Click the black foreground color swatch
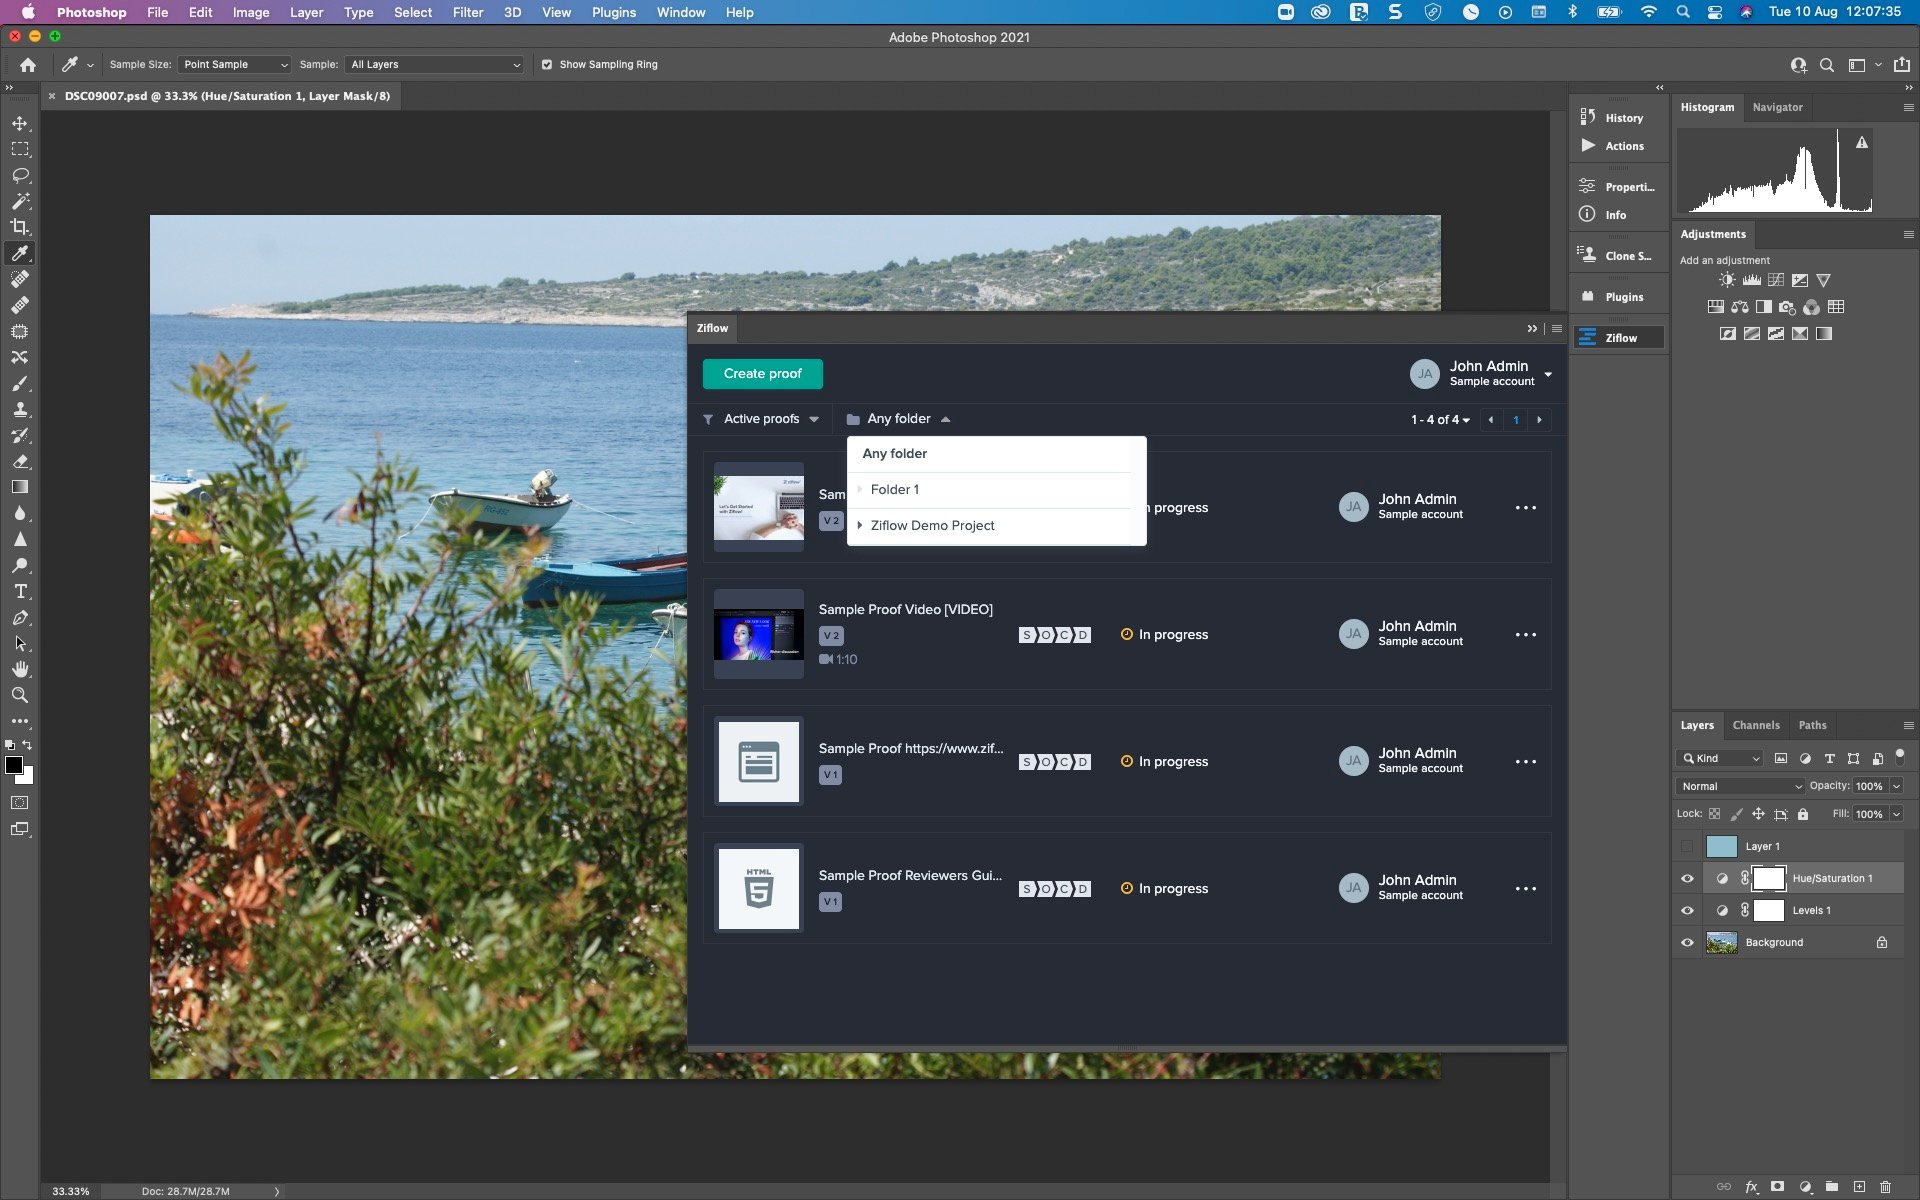The height and width of the screenshot is (1200, 1920). click(14, 765)
